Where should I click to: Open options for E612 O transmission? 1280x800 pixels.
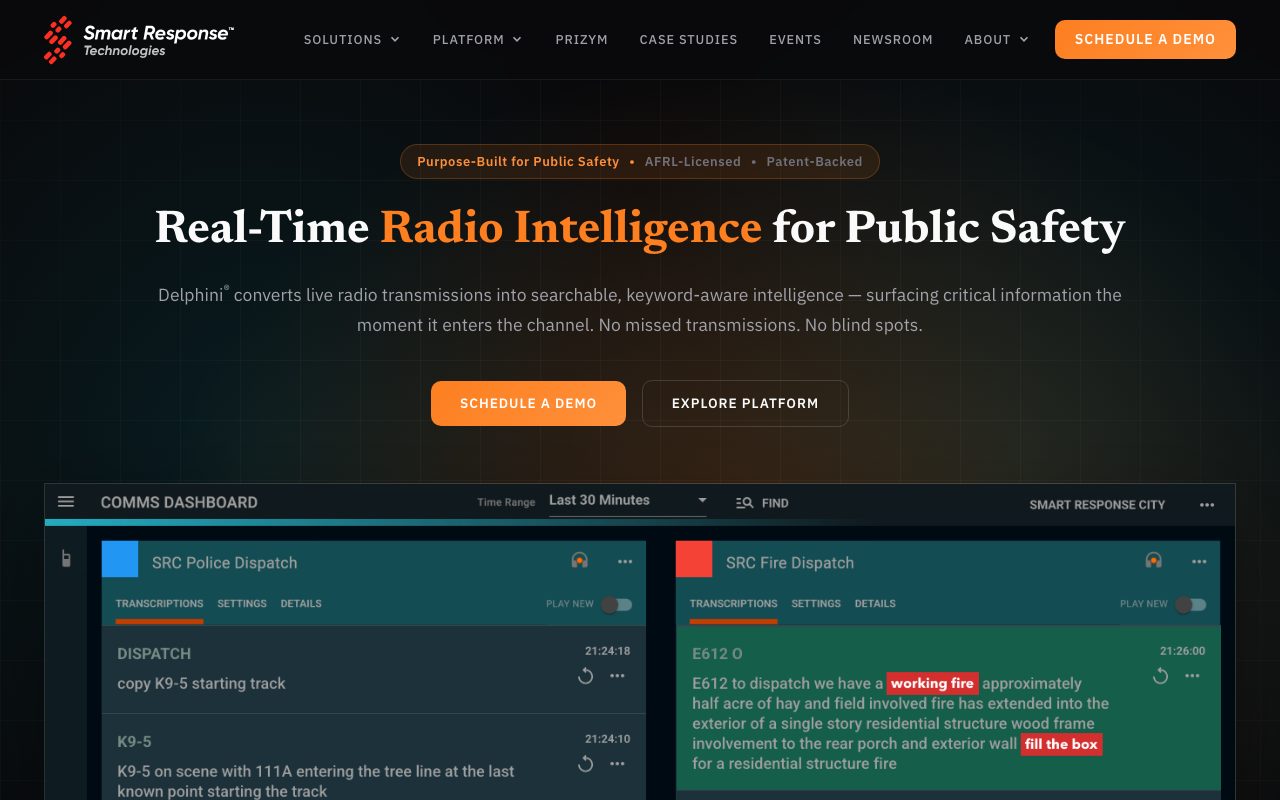pos(1192,676)
